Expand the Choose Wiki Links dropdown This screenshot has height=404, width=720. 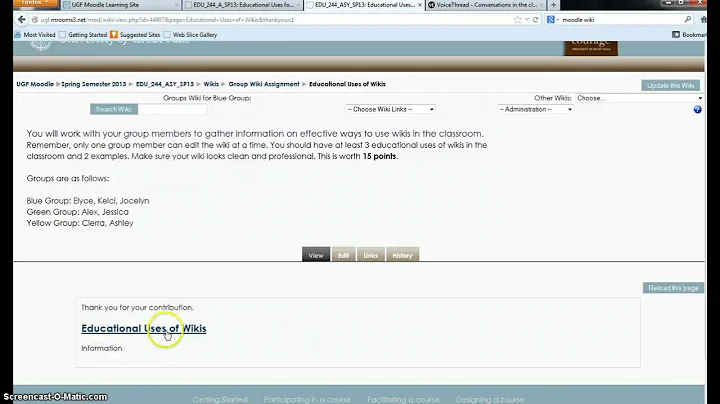[390, 109]
